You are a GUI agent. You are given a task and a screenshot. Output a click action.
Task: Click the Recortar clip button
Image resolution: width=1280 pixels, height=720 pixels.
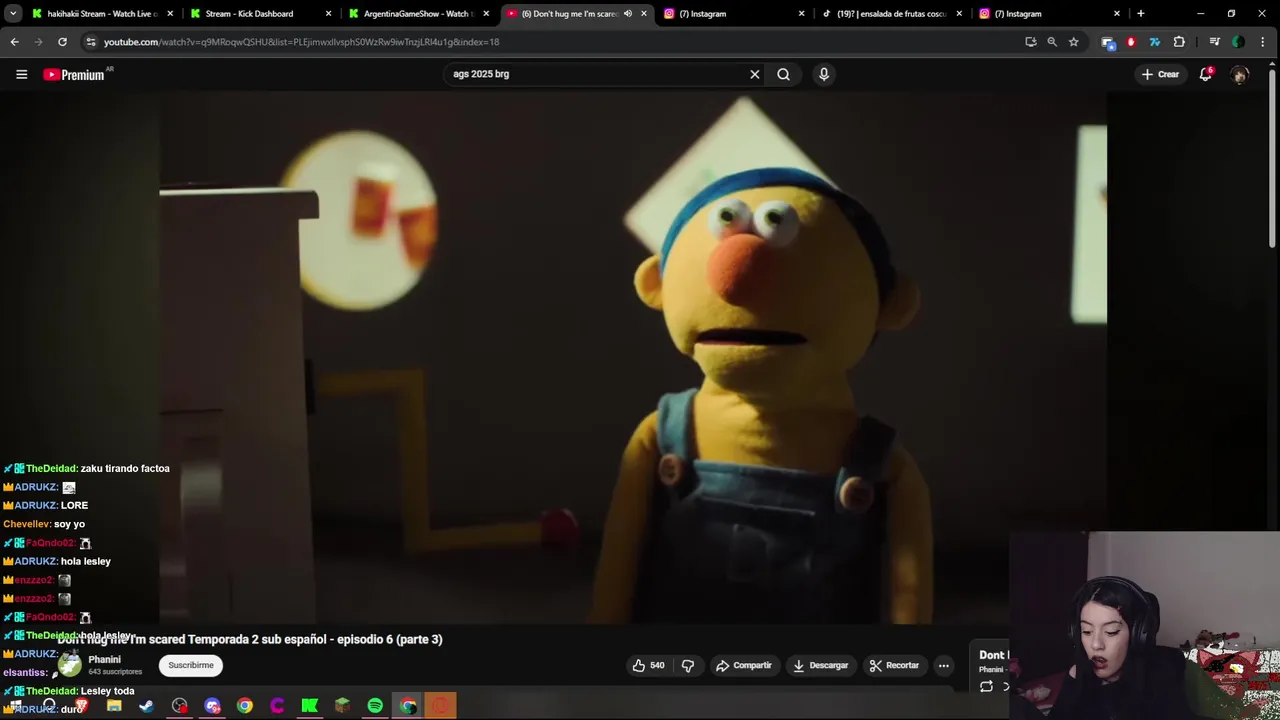click(x=894, y=665)
